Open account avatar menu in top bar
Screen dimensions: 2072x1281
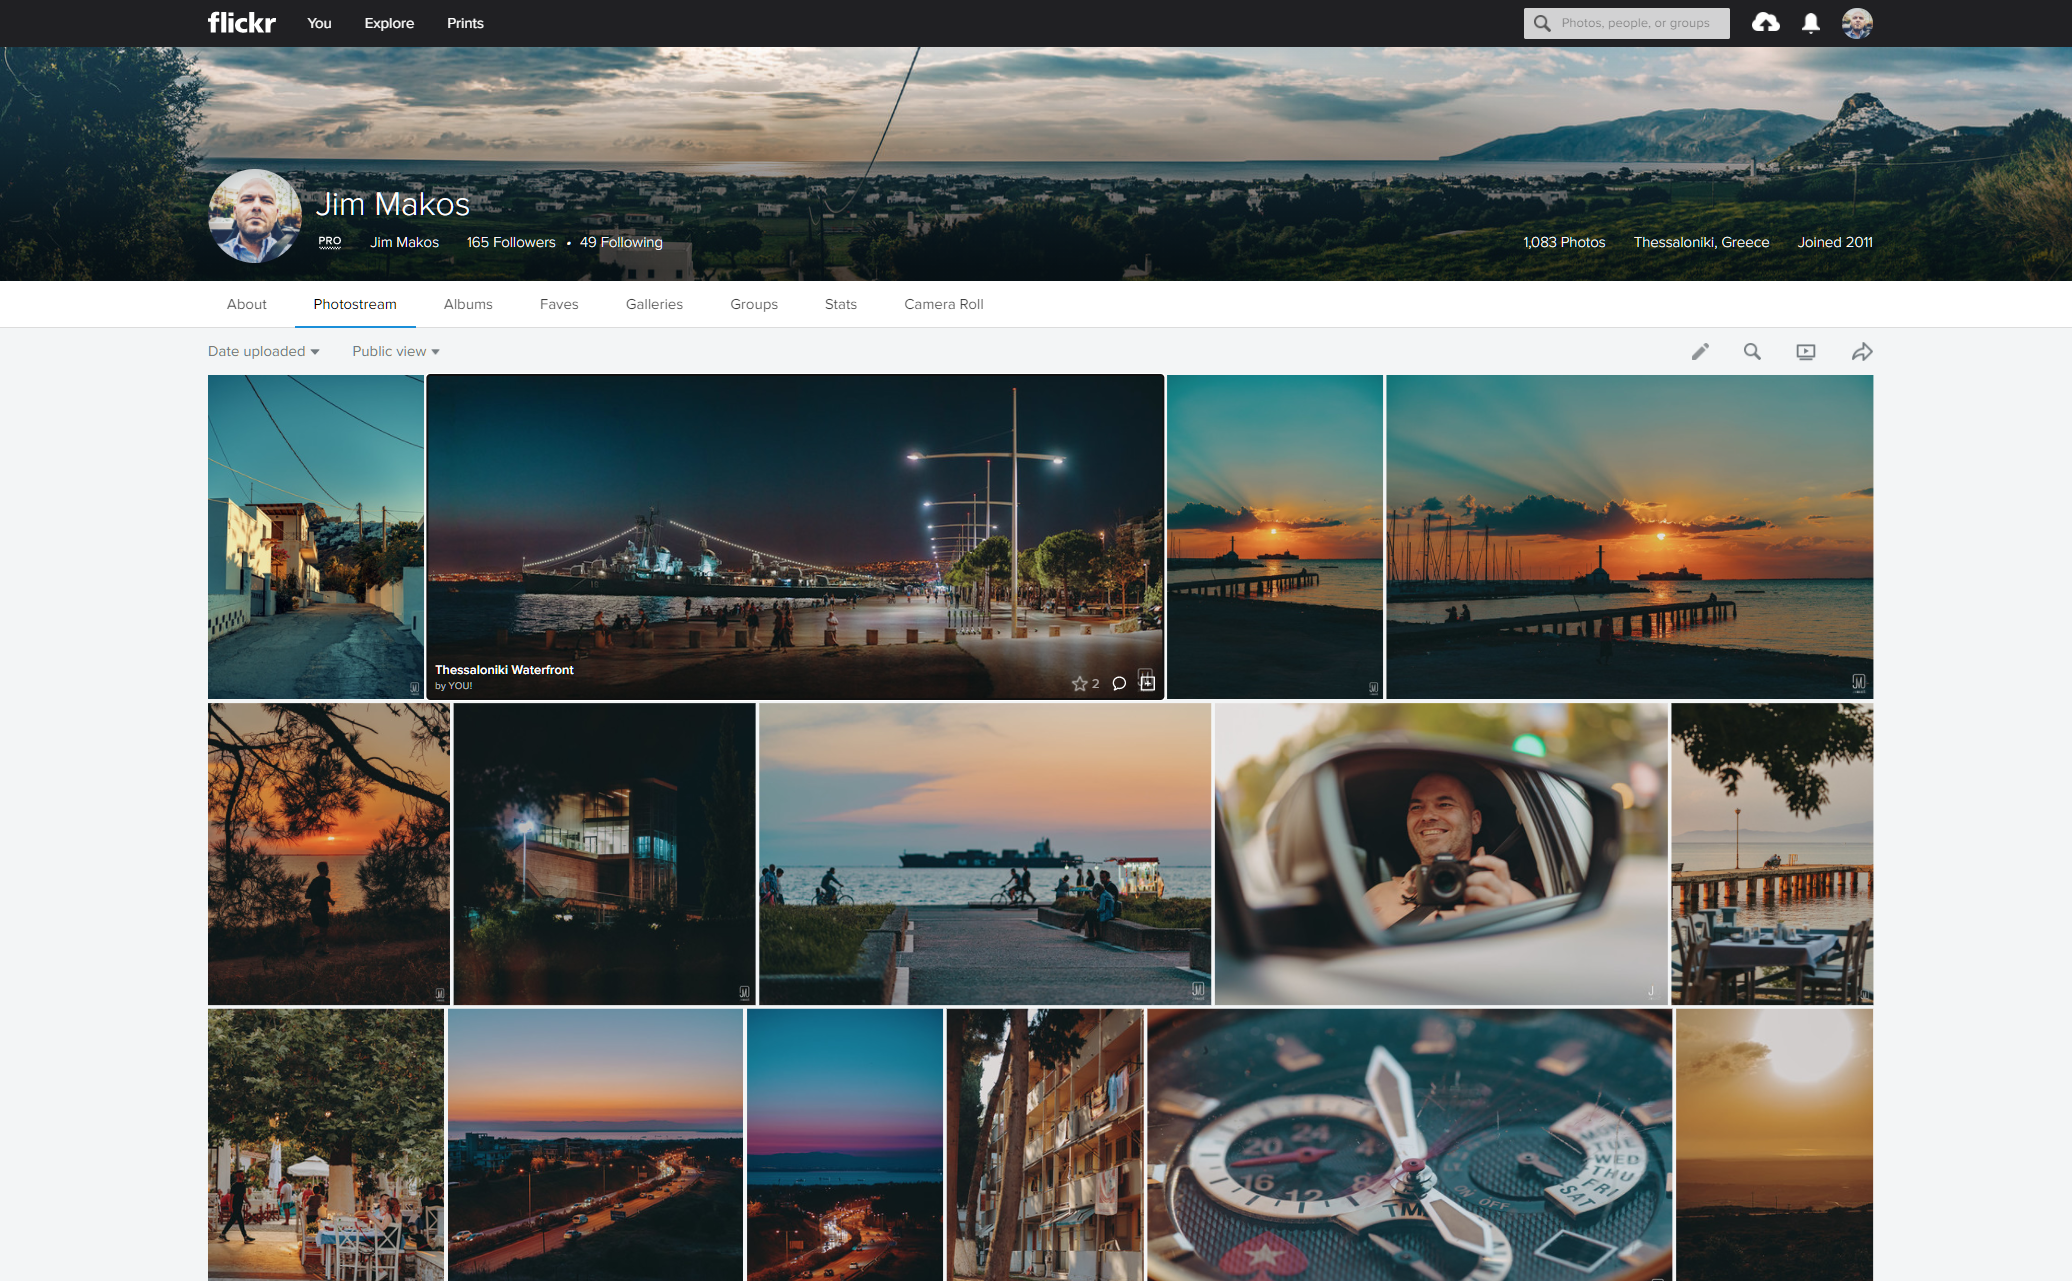click(1857, 23)
